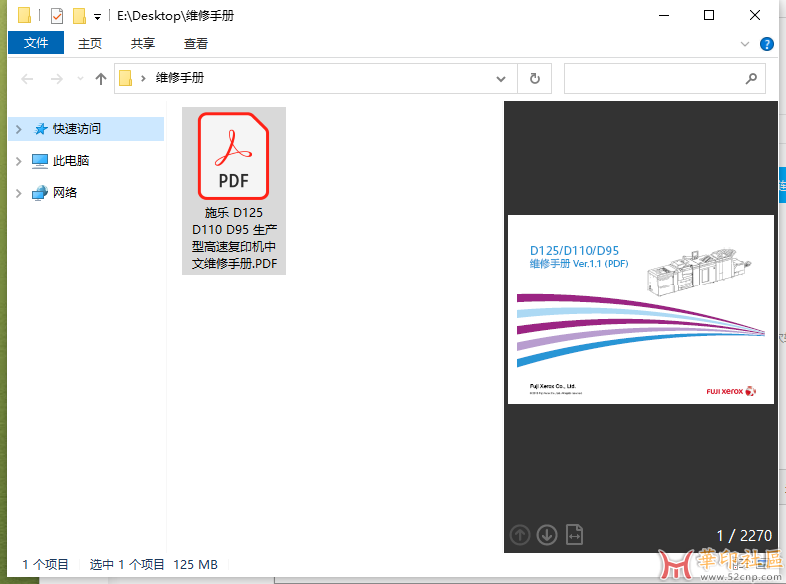
Task: Go to previous page in PDF preview
Action: tap(520, 535)
